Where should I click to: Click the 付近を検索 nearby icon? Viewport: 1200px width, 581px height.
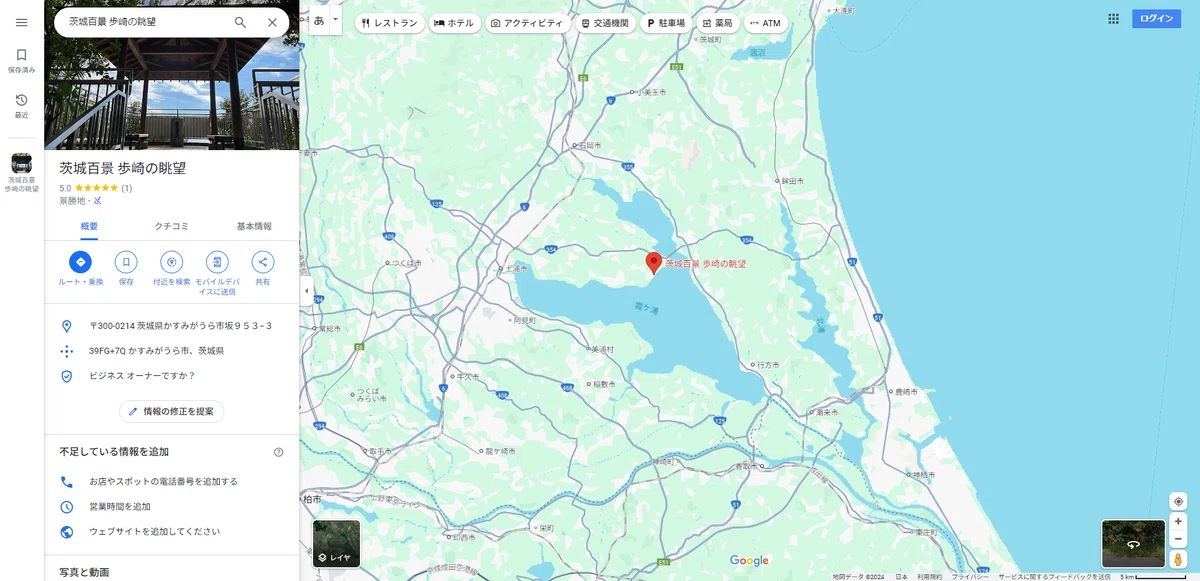click(171, 262)
